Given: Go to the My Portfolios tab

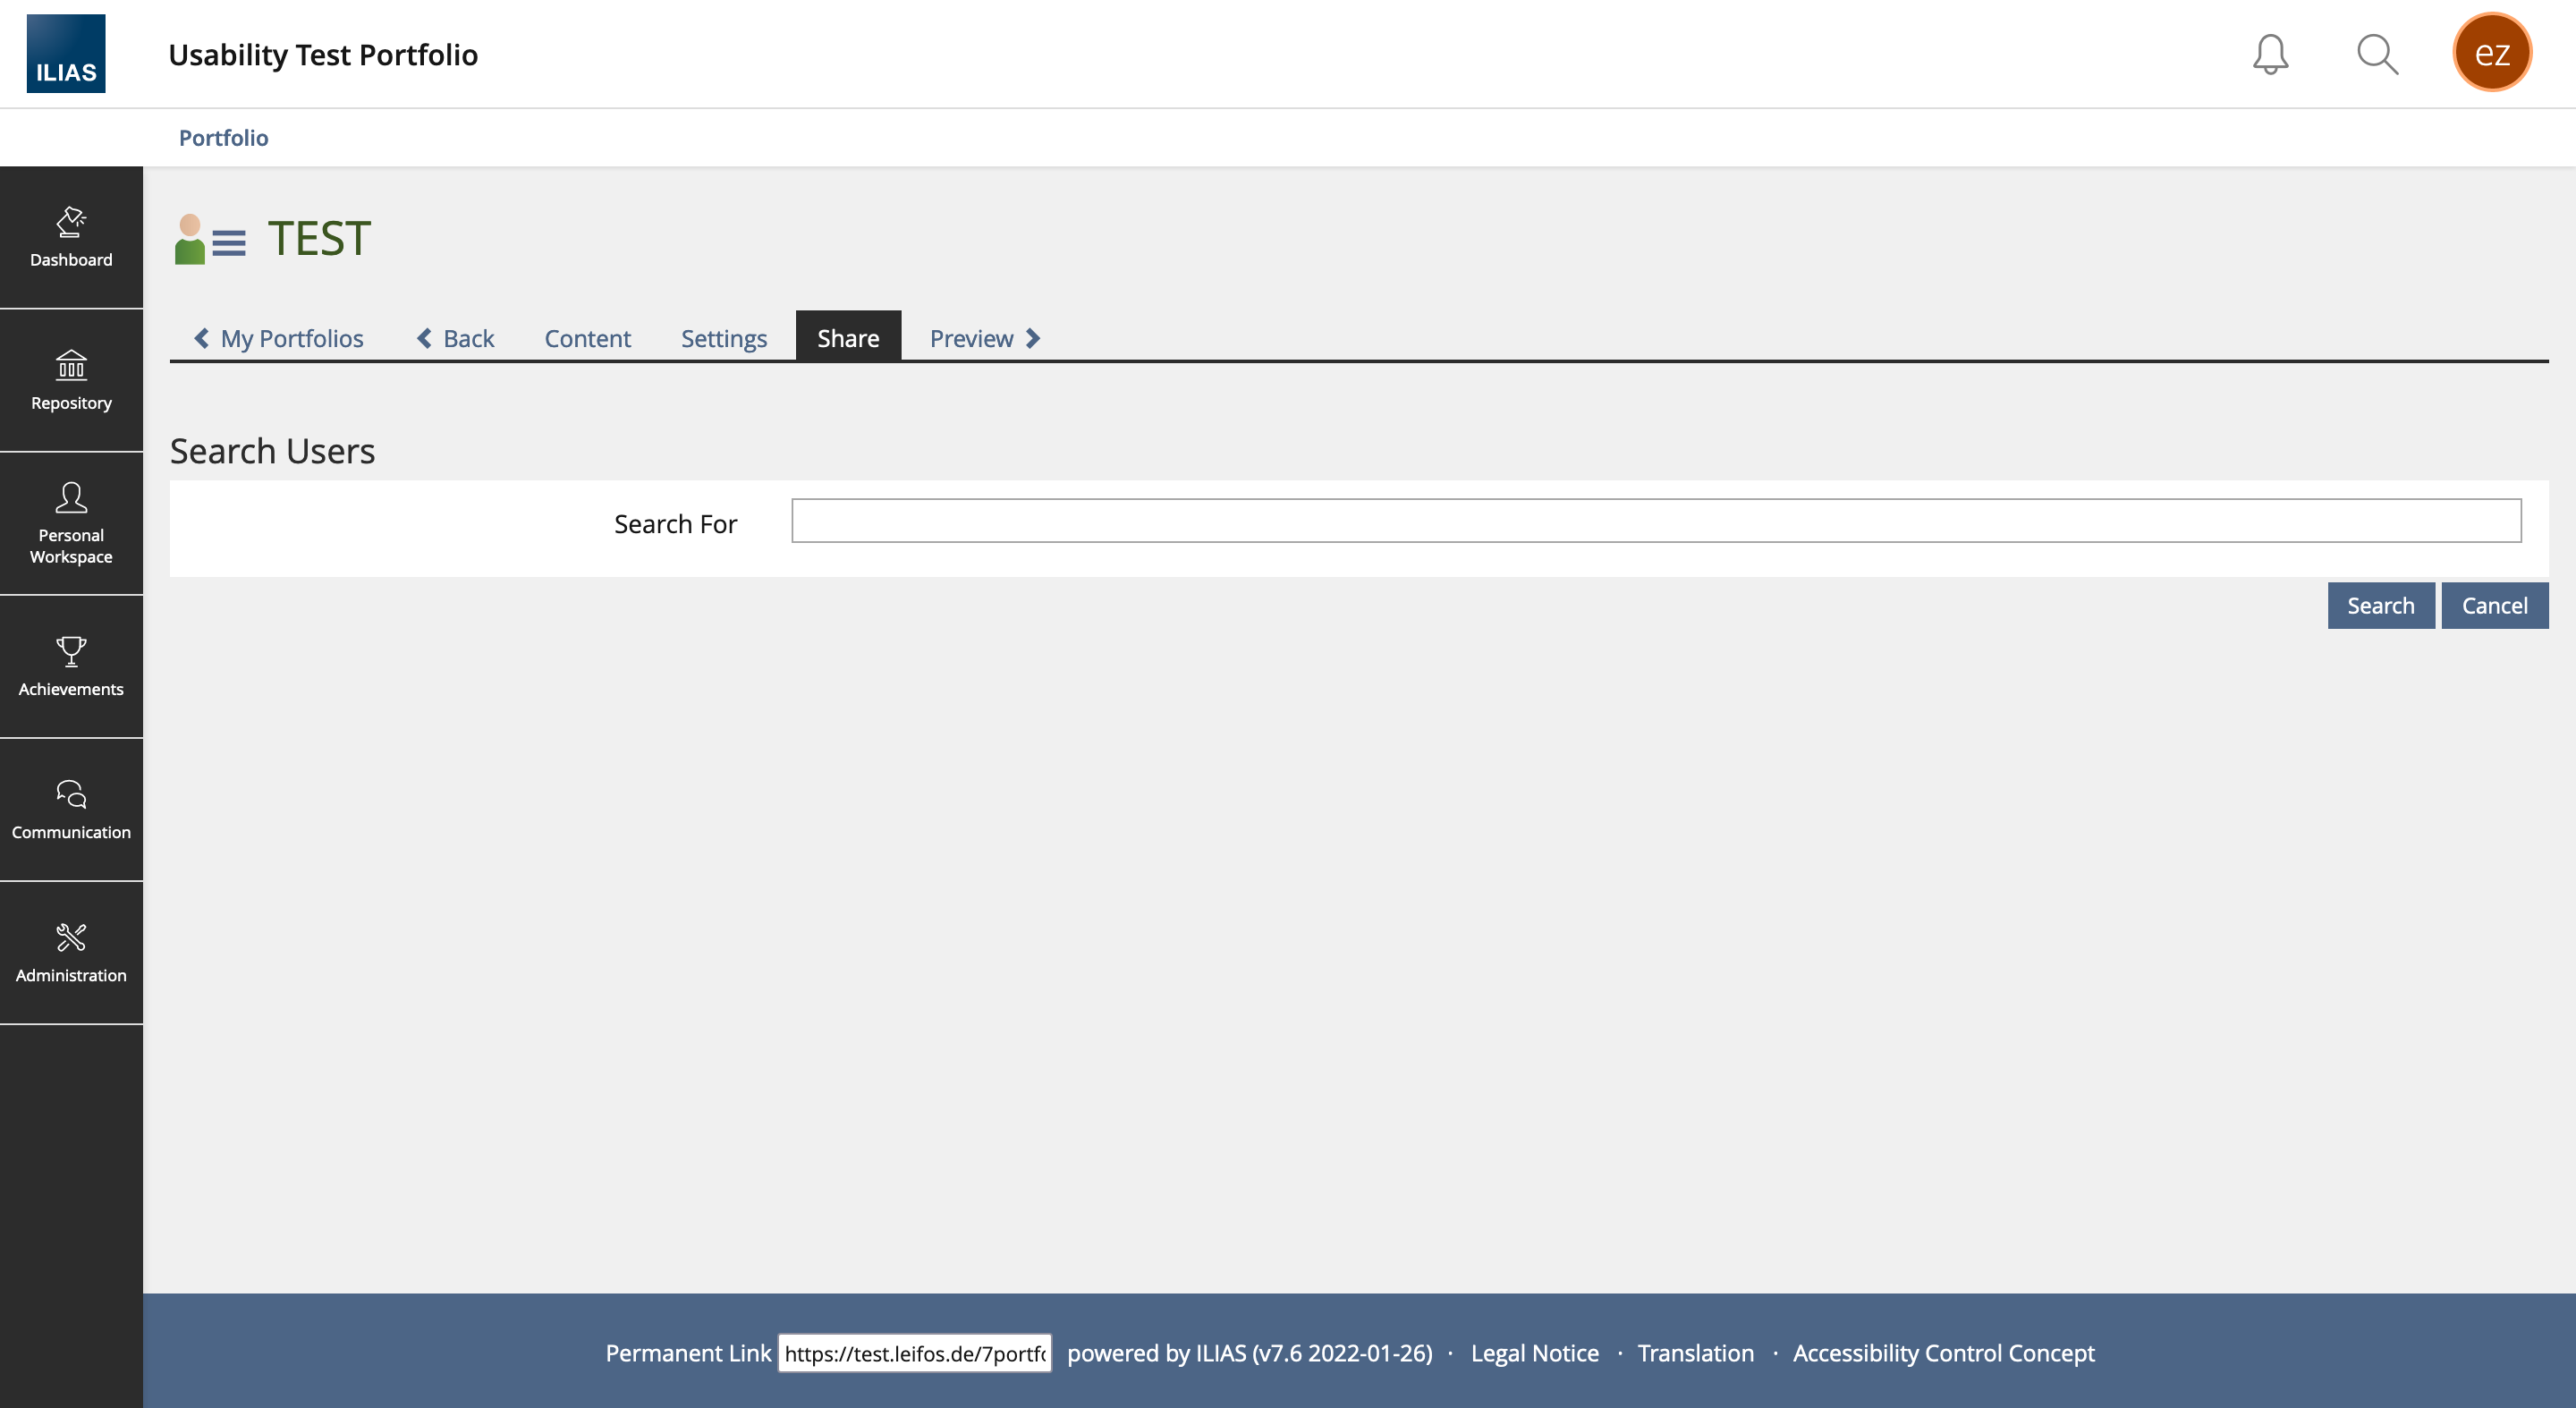Looking at the screenshot, I should [279, 338].
